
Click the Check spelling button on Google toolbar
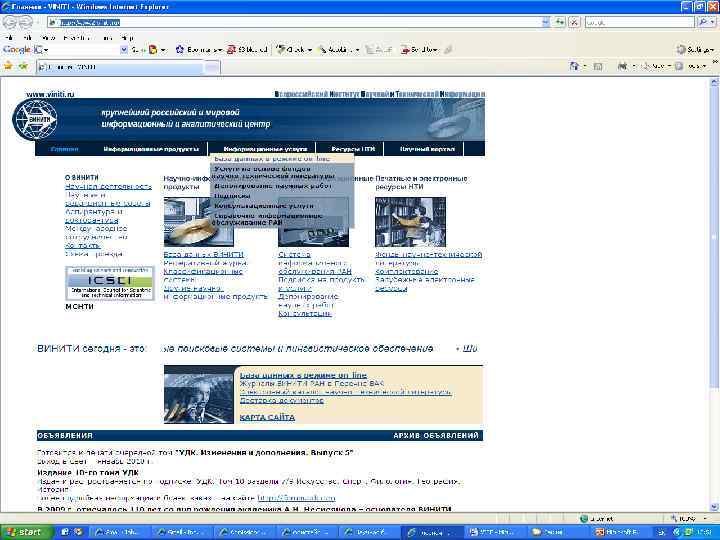[x=292, y=50]
